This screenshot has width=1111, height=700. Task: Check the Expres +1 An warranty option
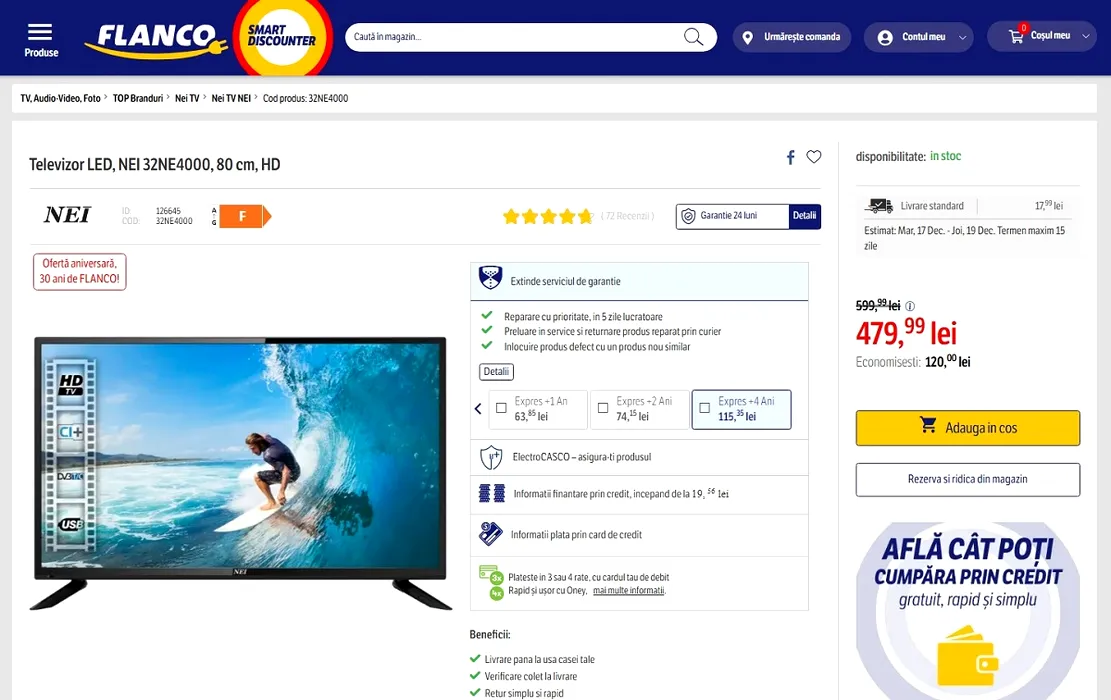point(501,408)
